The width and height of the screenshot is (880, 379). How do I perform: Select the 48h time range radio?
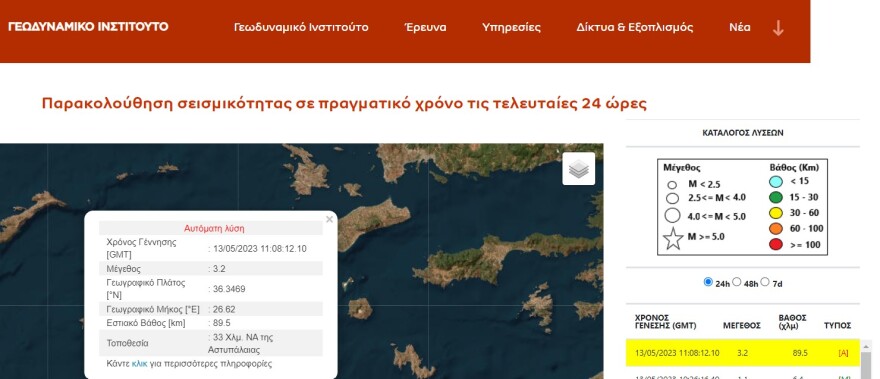[736, 282]
